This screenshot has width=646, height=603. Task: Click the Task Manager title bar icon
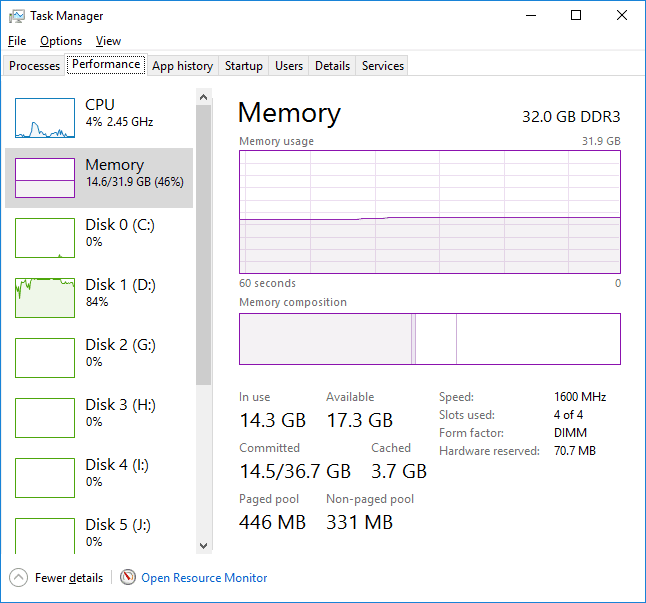tap(17, 16)
